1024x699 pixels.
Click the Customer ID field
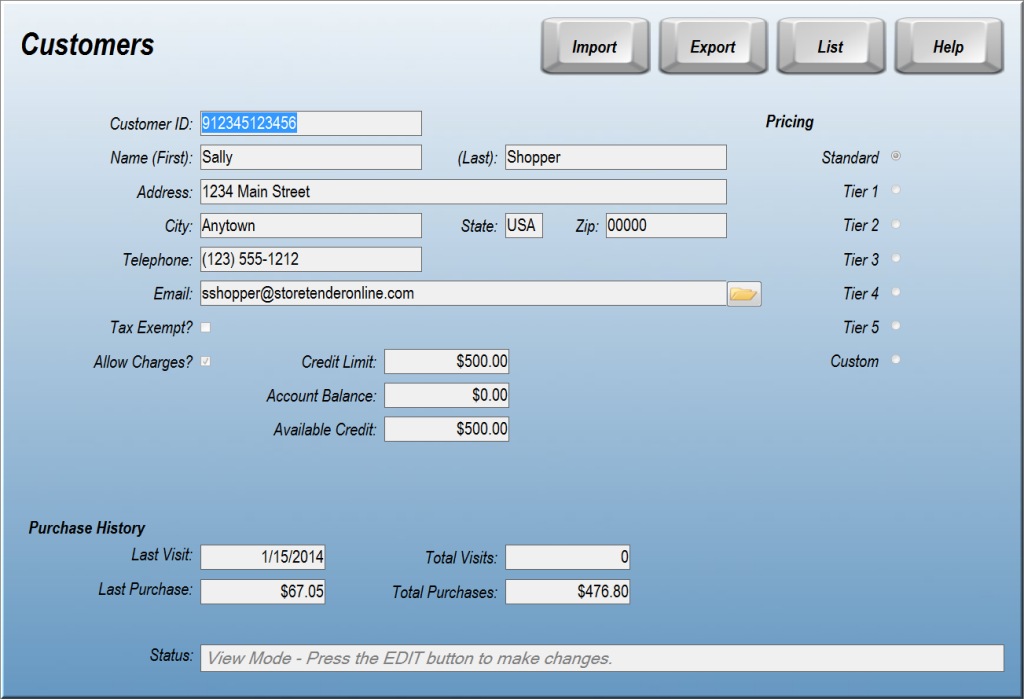coord(311,123)
